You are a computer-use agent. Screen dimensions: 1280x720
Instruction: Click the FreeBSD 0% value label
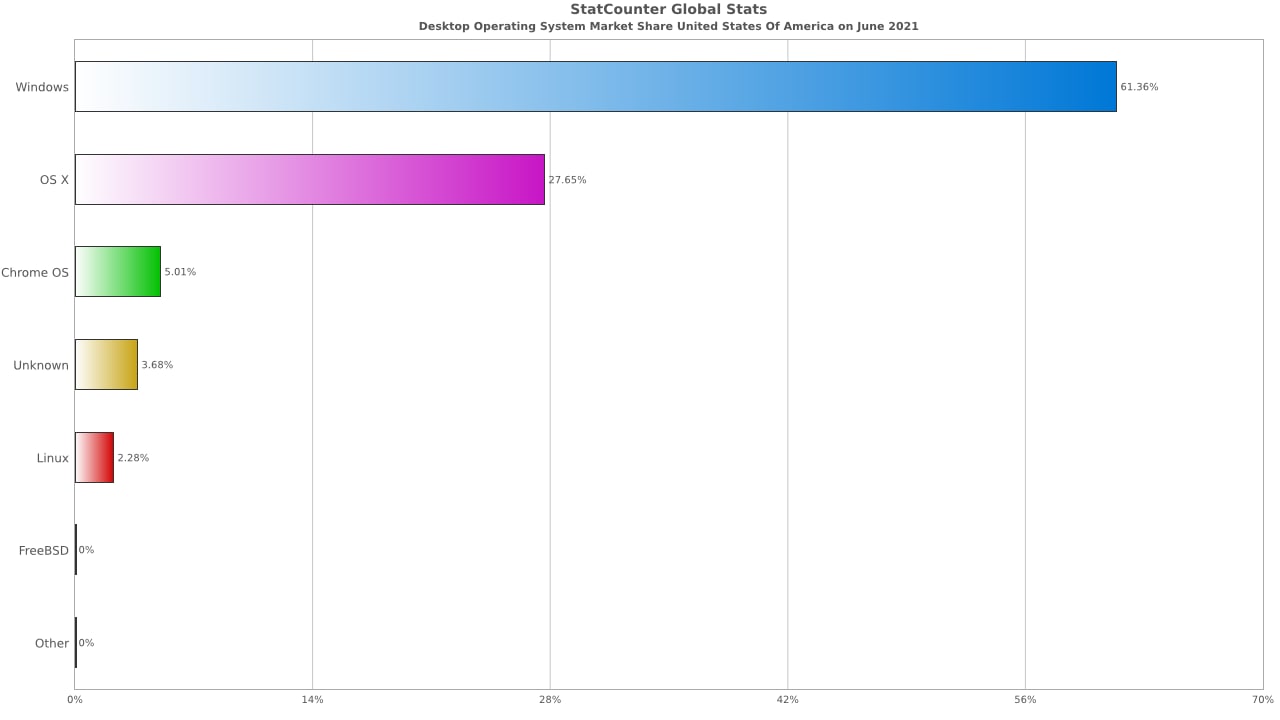(x=86, y=550)
